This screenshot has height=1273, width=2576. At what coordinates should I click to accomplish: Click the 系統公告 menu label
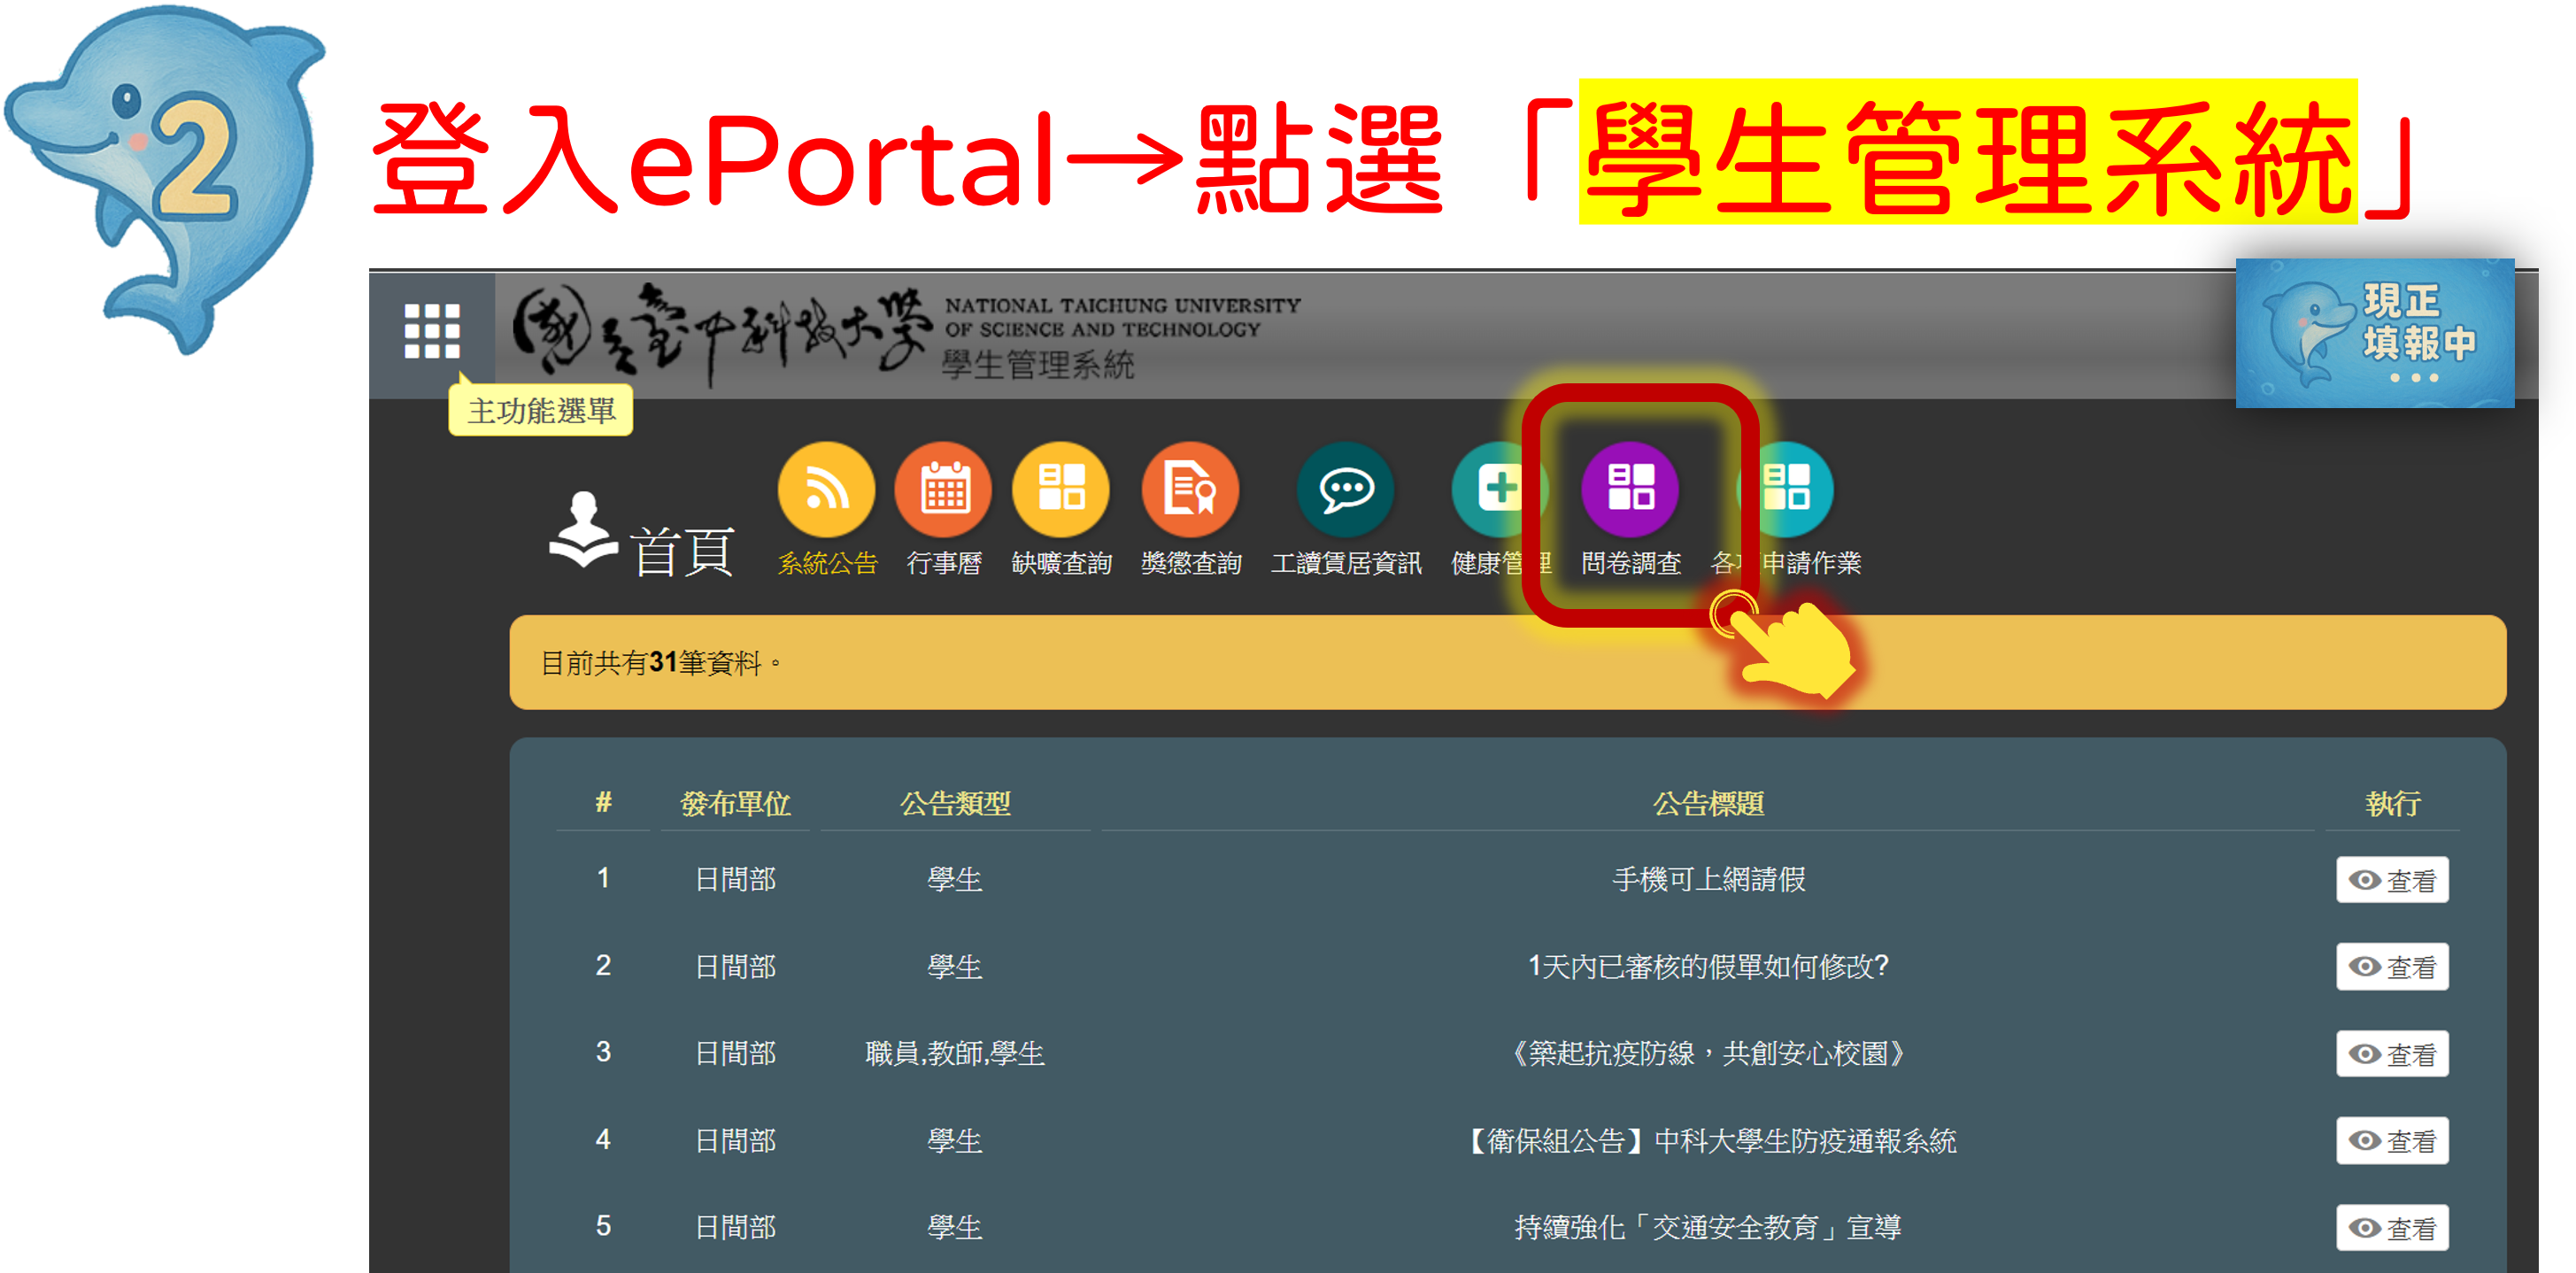(827, 563)
